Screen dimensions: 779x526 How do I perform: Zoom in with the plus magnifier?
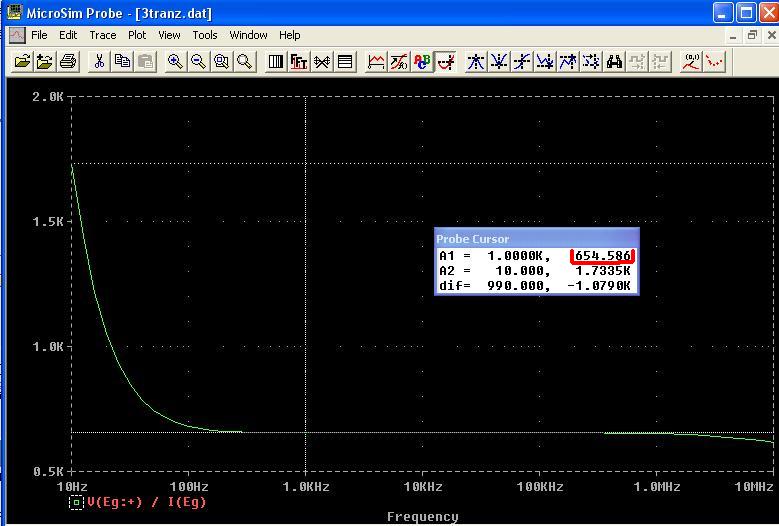click(175, 62)
